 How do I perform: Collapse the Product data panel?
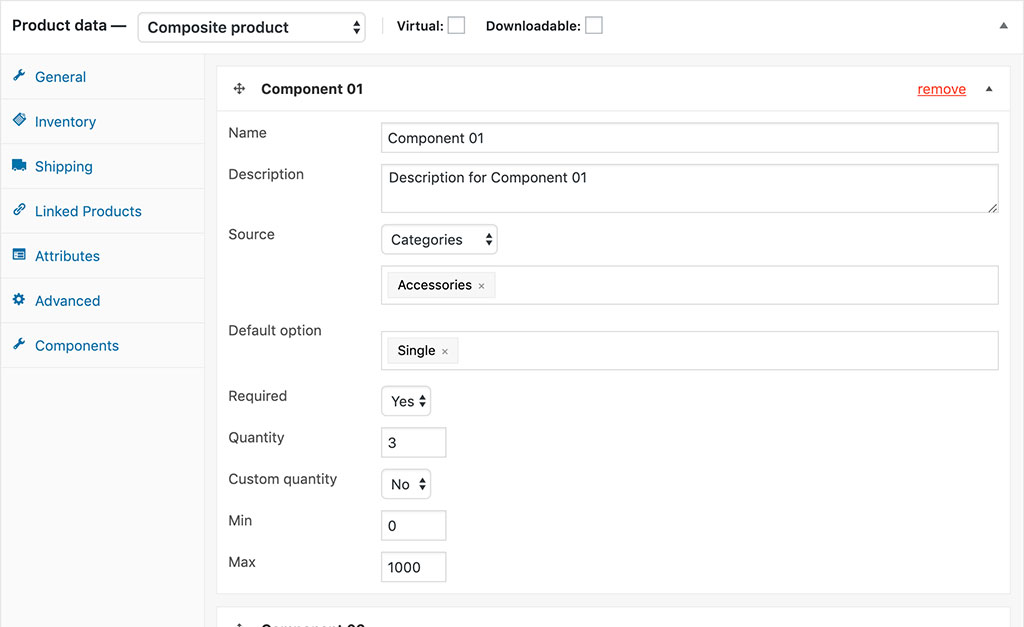pos(1004,26)
